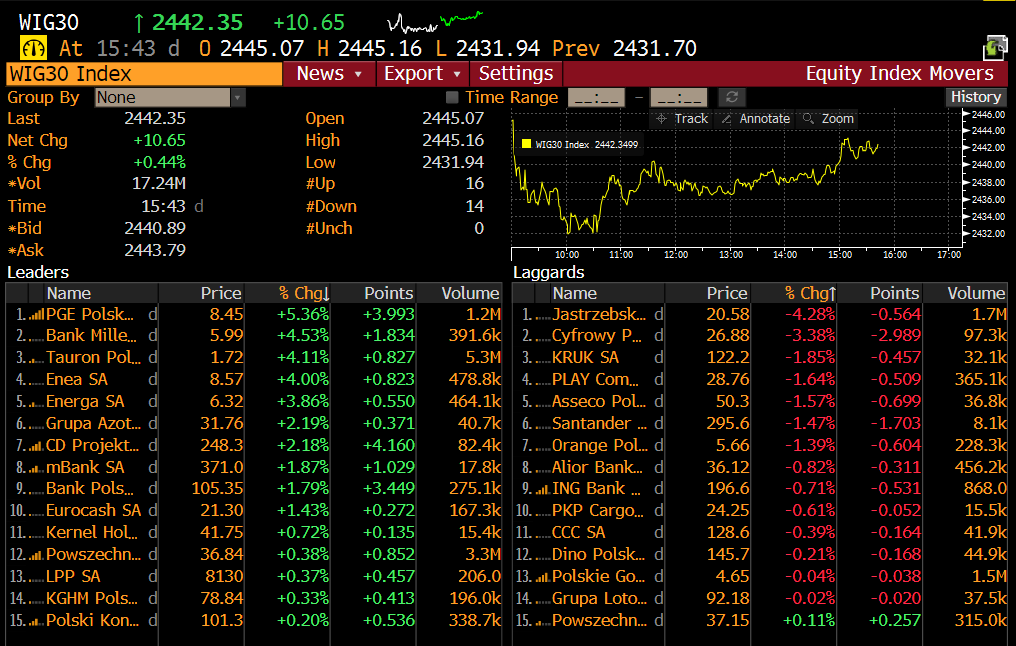This screenshot has height=646, width=1016.
Task: Click the History button
Action: [975, 97]
